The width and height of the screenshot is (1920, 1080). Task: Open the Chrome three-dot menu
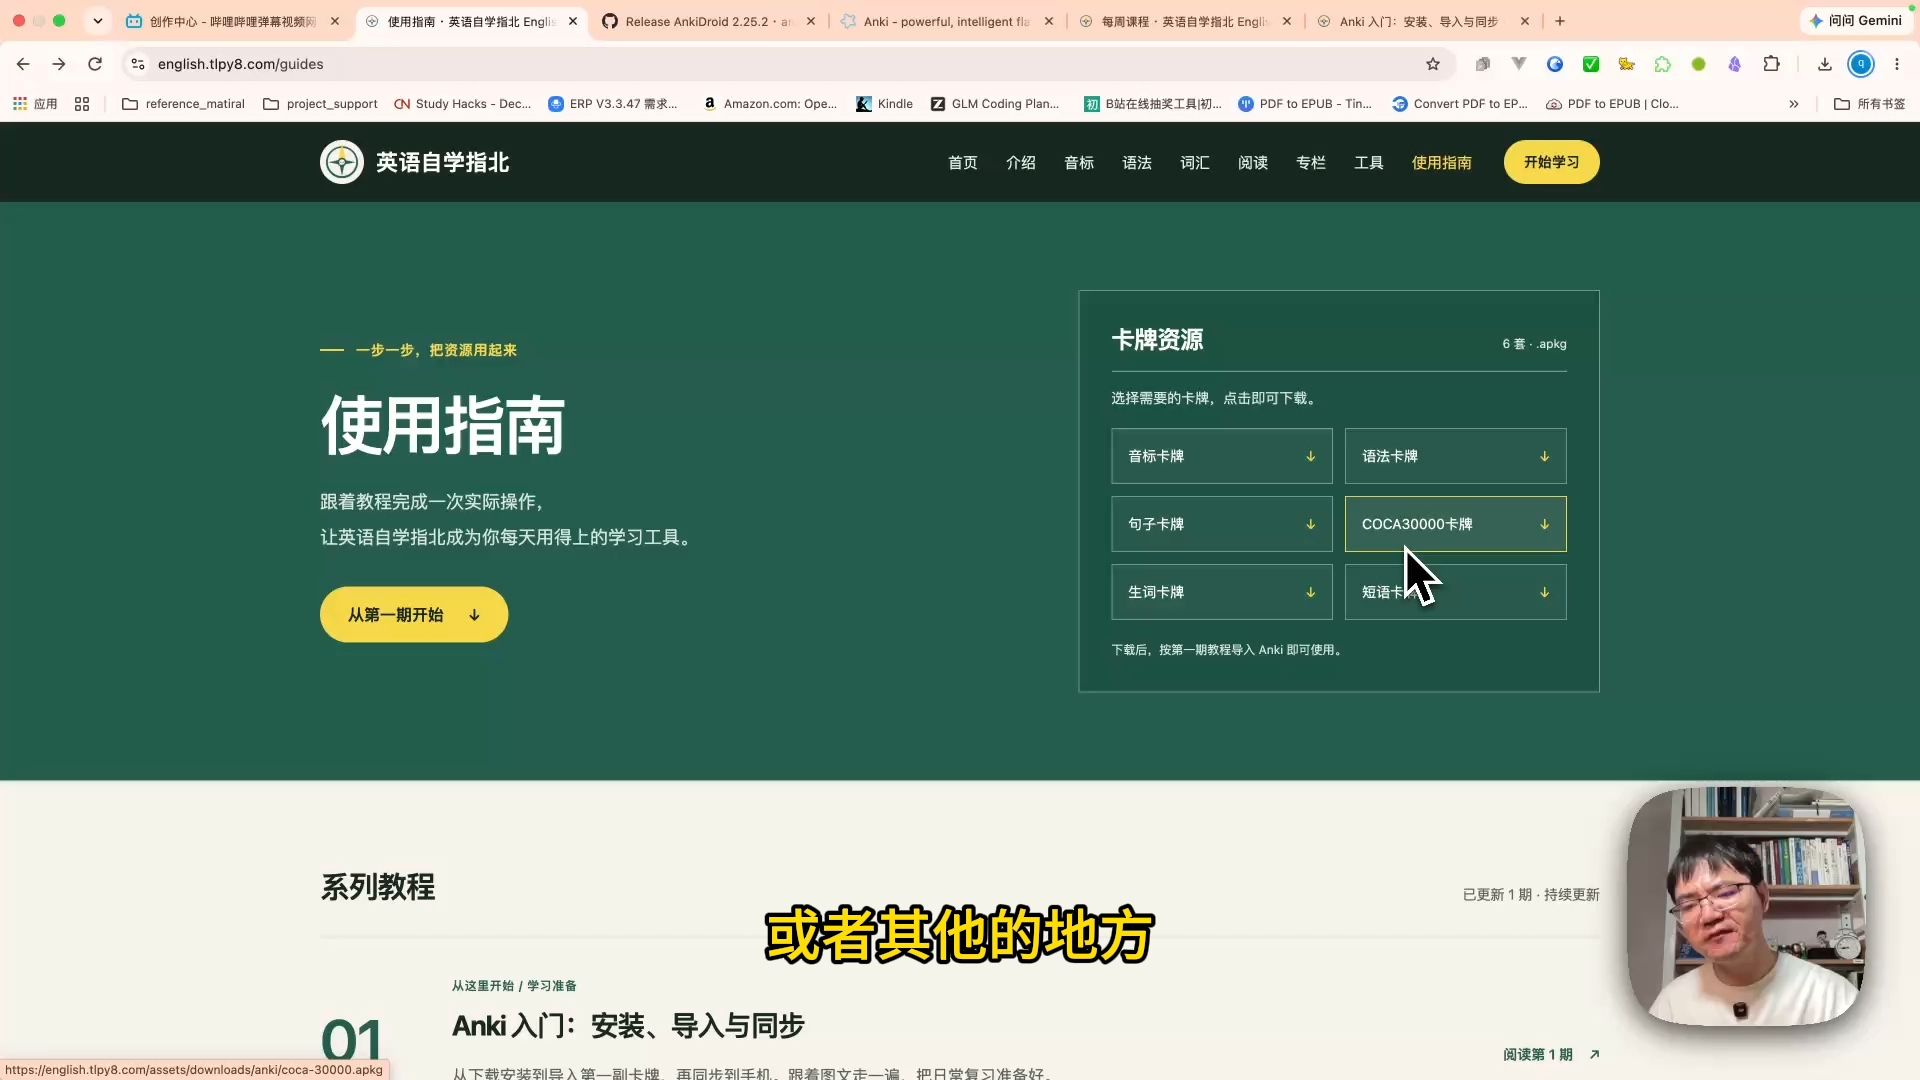coord(1897,64)
